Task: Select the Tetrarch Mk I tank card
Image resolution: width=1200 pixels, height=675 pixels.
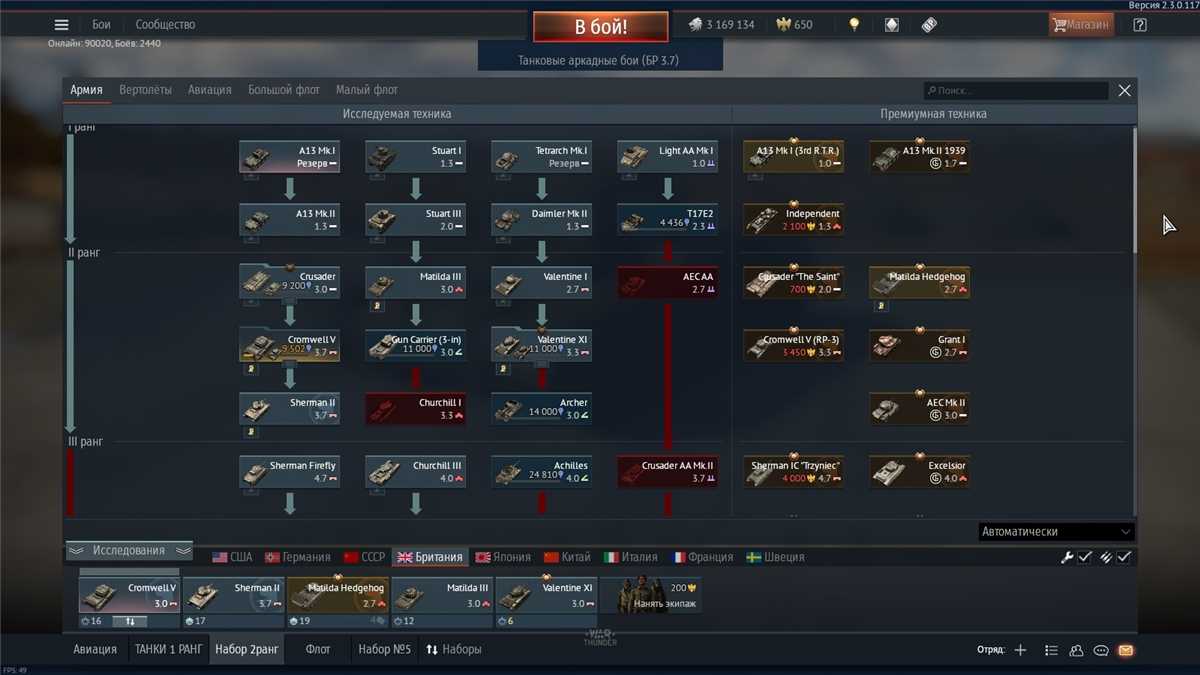Action: pyautogui.click(x=542, y=157)
